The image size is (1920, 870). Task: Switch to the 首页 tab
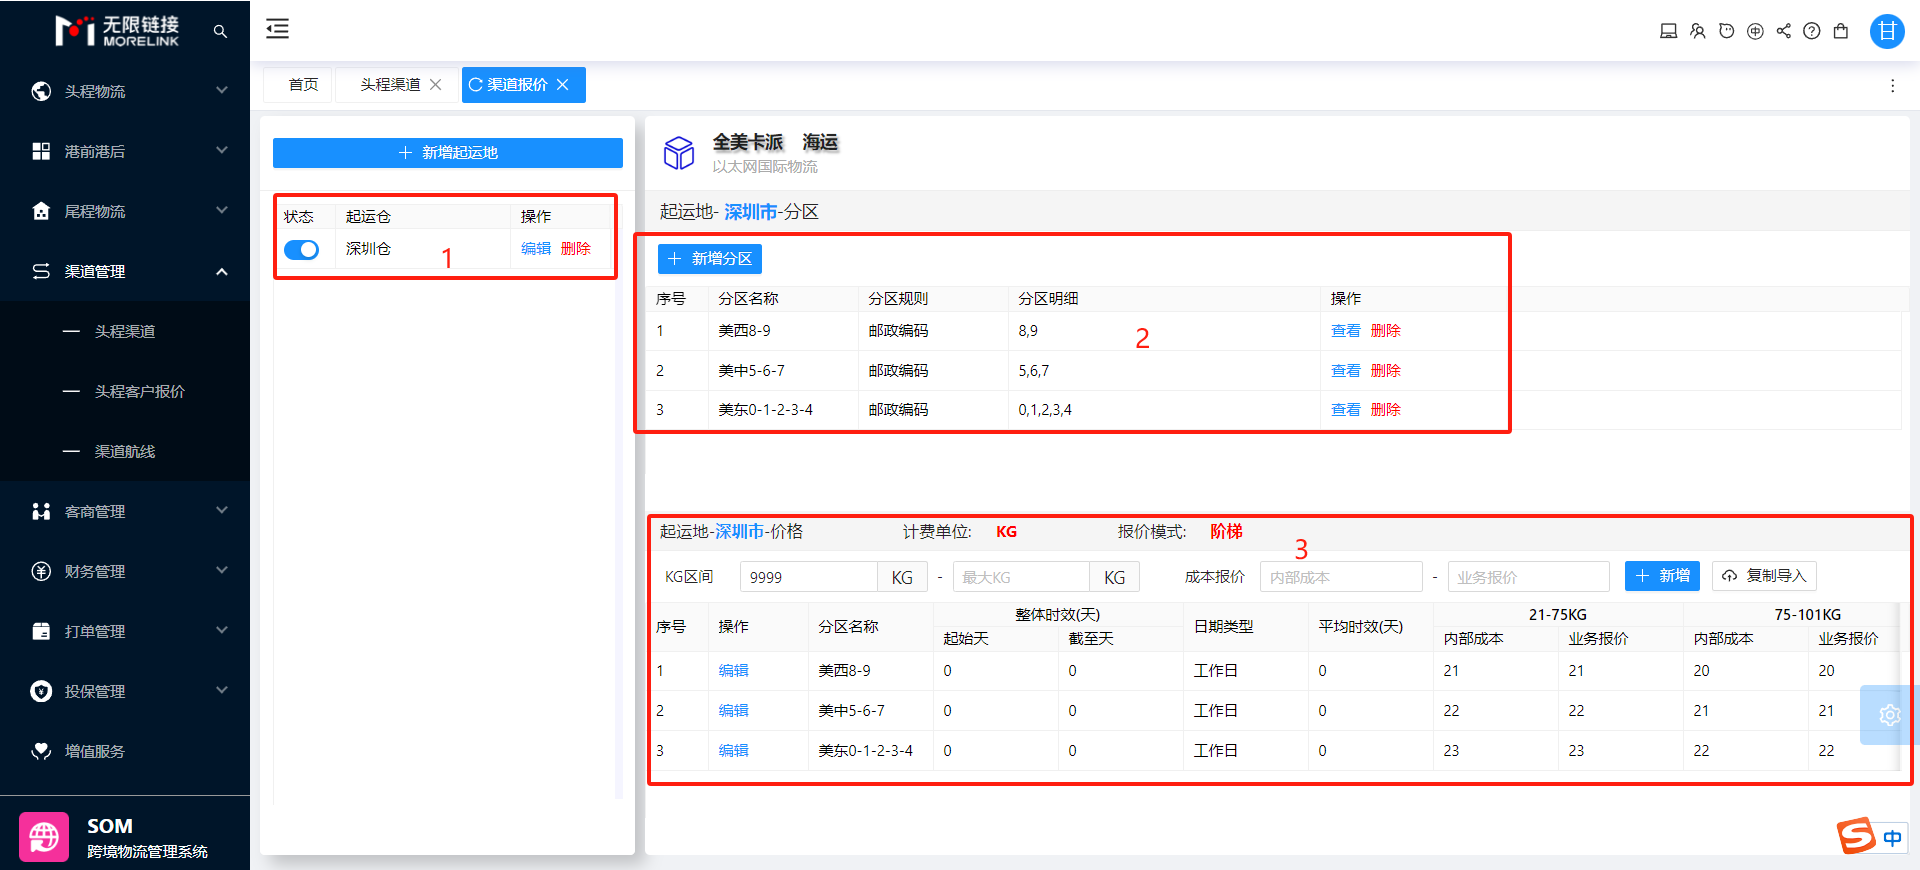click(303, 85)
